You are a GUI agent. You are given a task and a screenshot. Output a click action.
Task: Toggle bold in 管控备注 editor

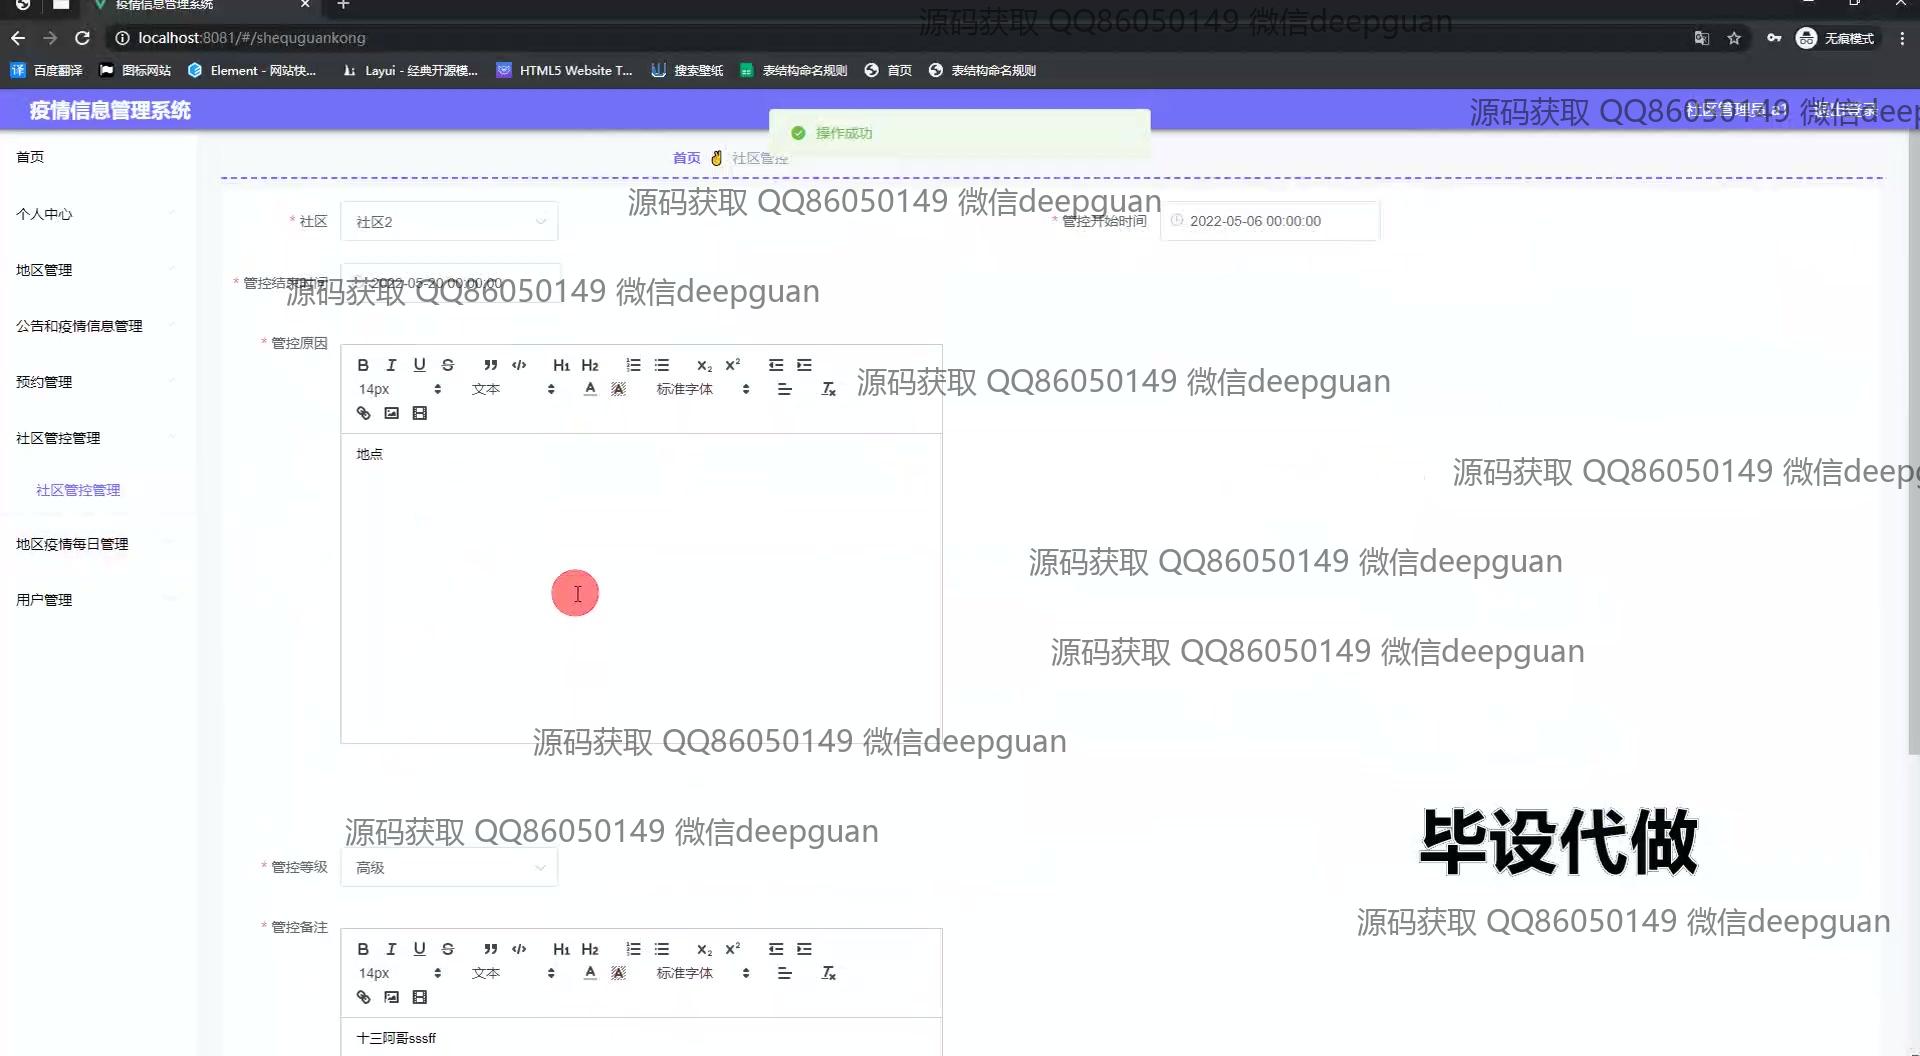coord(363,949)
